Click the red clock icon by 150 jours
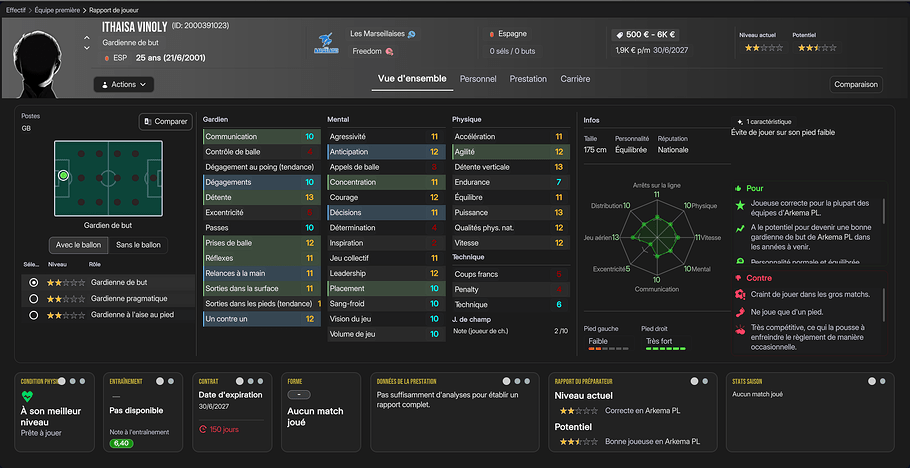 (204, 429)
